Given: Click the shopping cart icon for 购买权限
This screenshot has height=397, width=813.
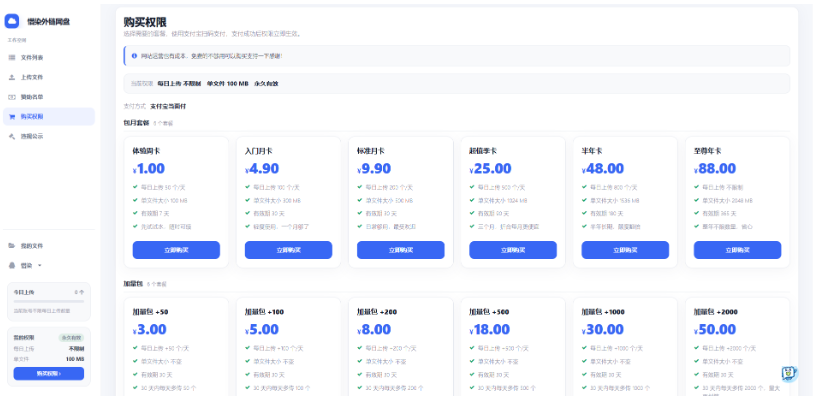Looking at the screenshot, I should coord(11,117).
